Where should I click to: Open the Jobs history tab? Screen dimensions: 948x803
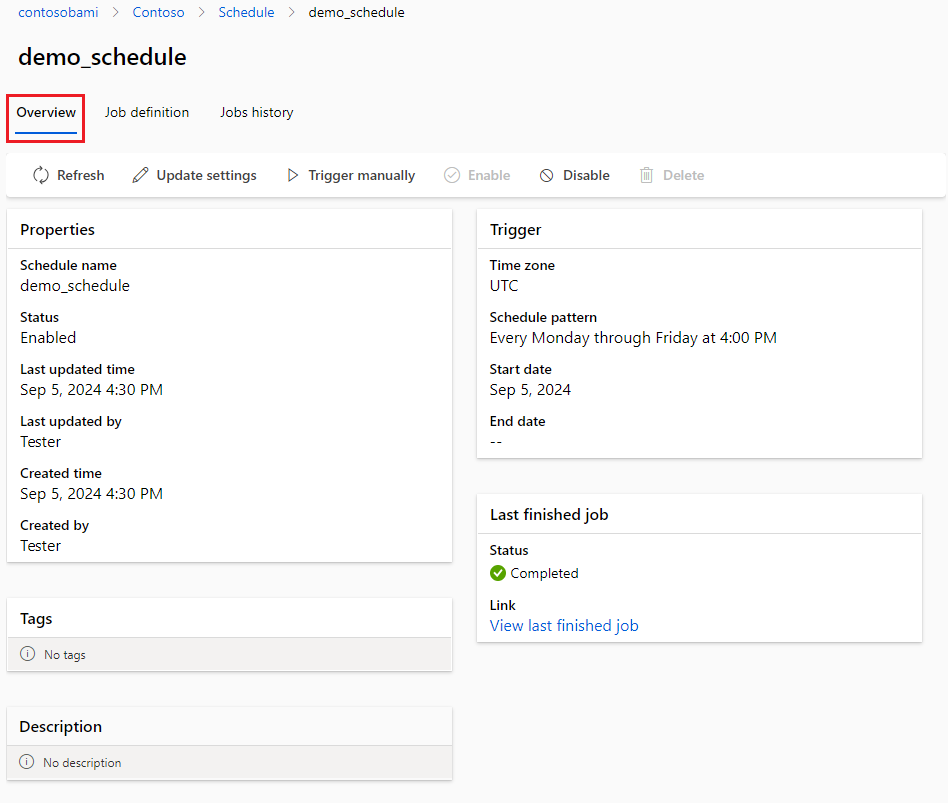coord(257,113)
